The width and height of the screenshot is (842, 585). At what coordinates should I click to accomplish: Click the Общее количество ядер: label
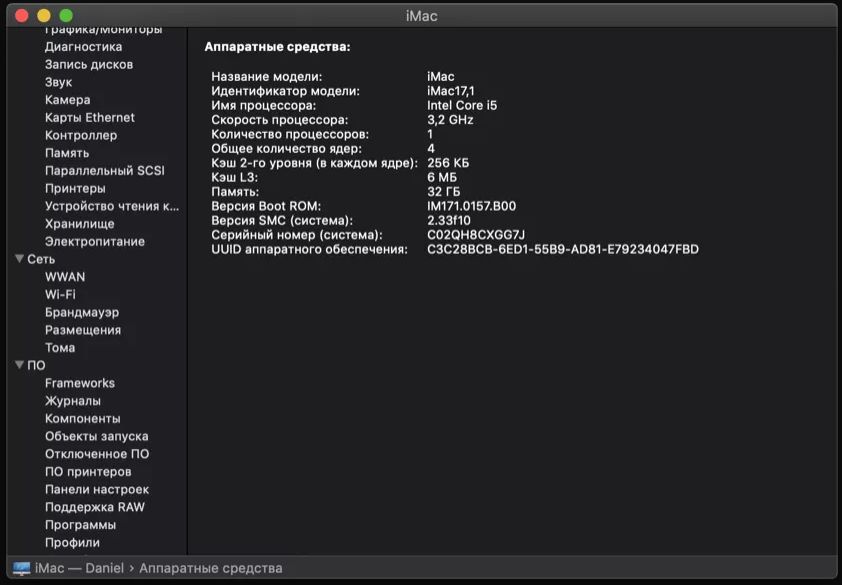286,149
